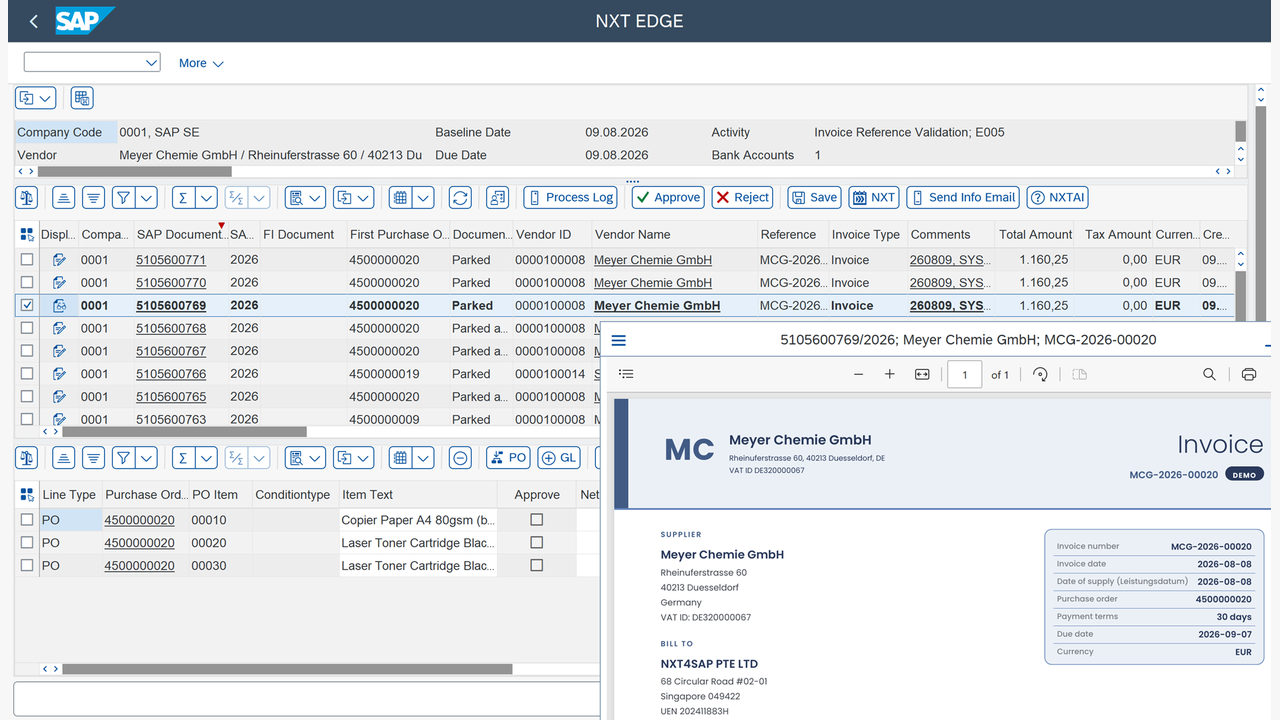Click the Total Amount column header
Screen dimensions: 1280x720
click(1035, 235)
